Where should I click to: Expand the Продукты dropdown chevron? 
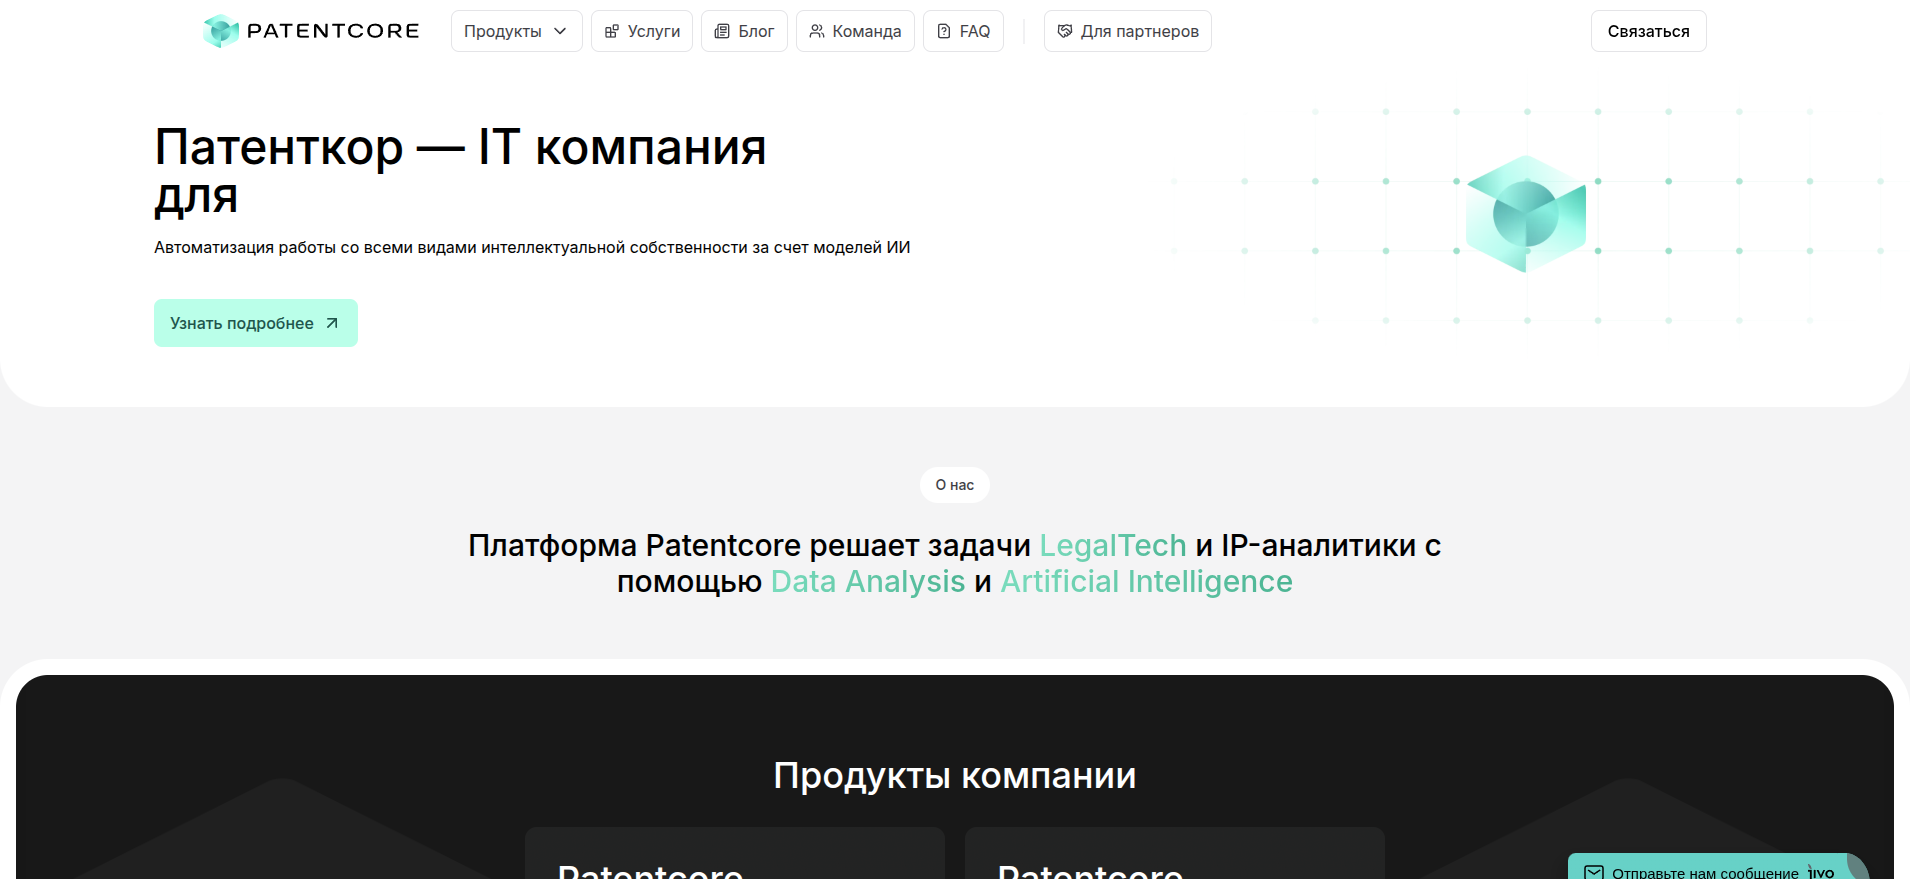pyautogui.click(x=560, y=31)
